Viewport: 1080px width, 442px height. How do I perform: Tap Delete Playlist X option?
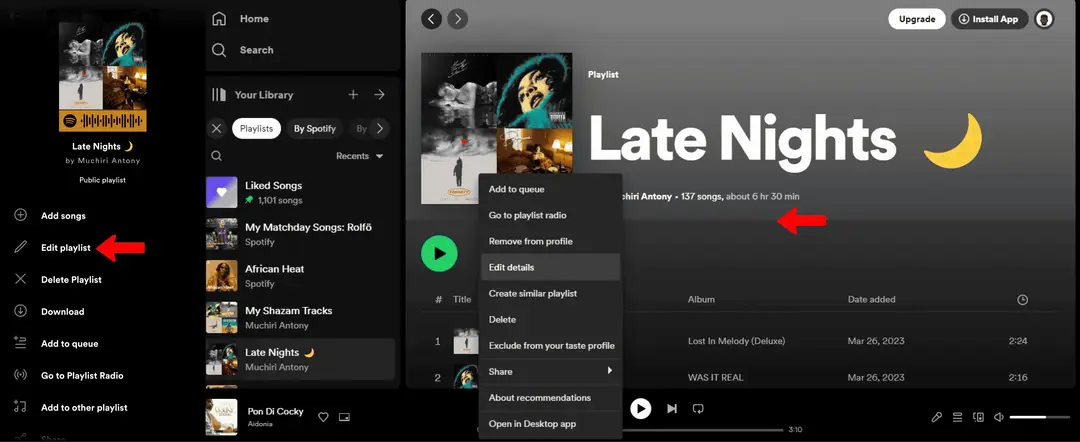(58, 280)
